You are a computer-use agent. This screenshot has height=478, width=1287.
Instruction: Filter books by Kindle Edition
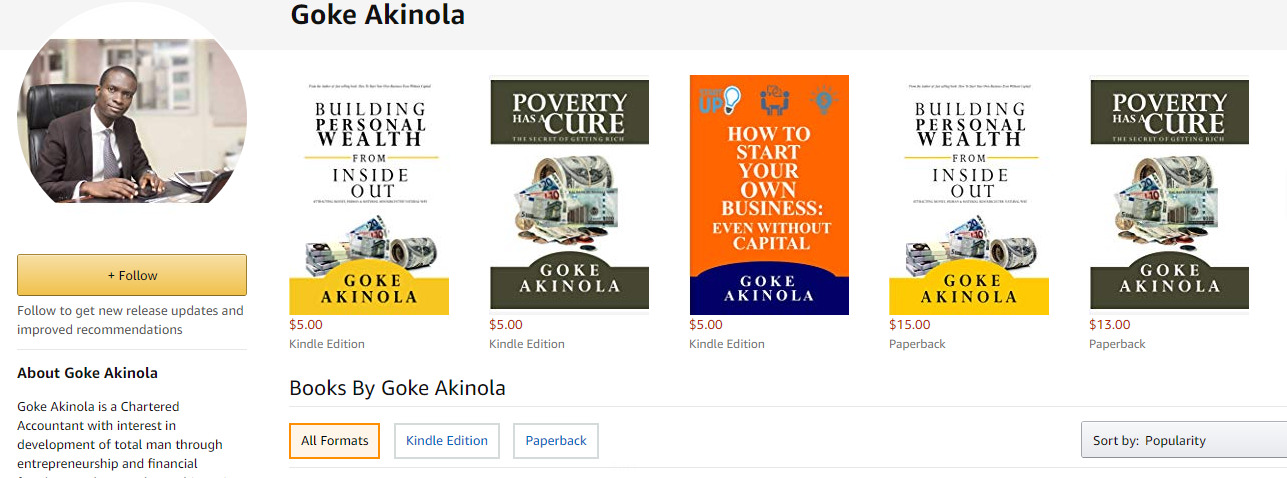447,441
